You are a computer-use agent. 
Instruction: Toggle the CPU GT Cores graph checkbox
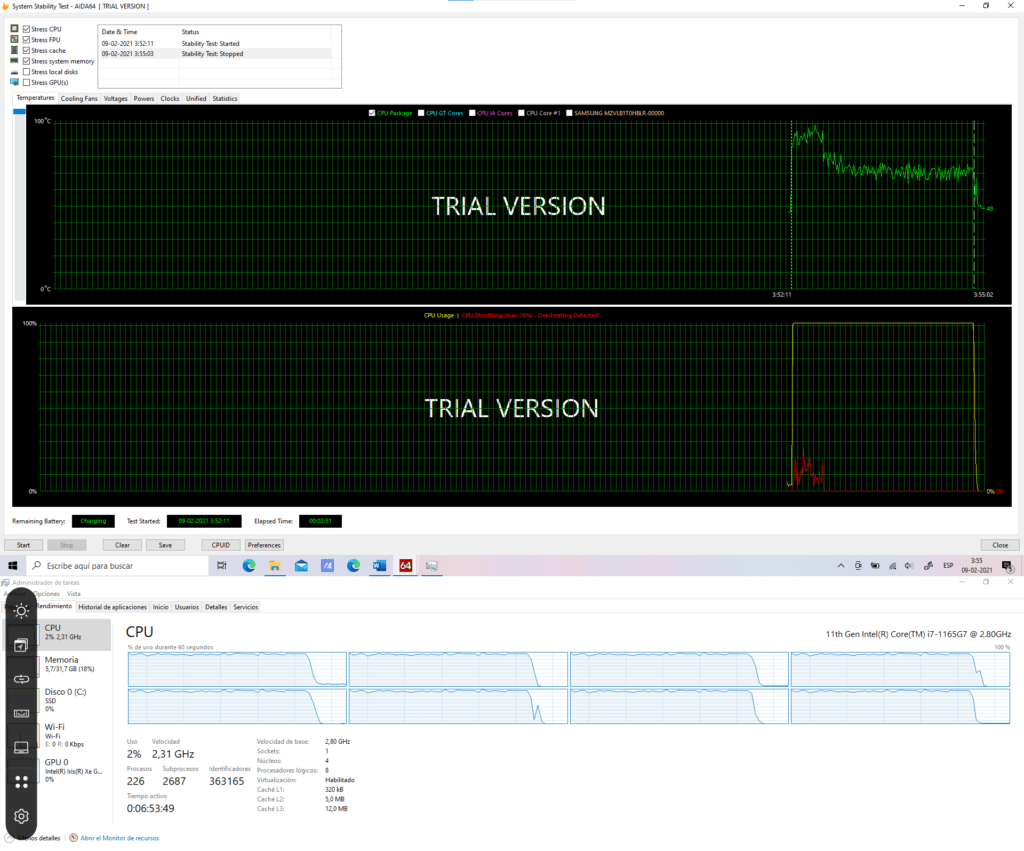(x=421, y=113)
